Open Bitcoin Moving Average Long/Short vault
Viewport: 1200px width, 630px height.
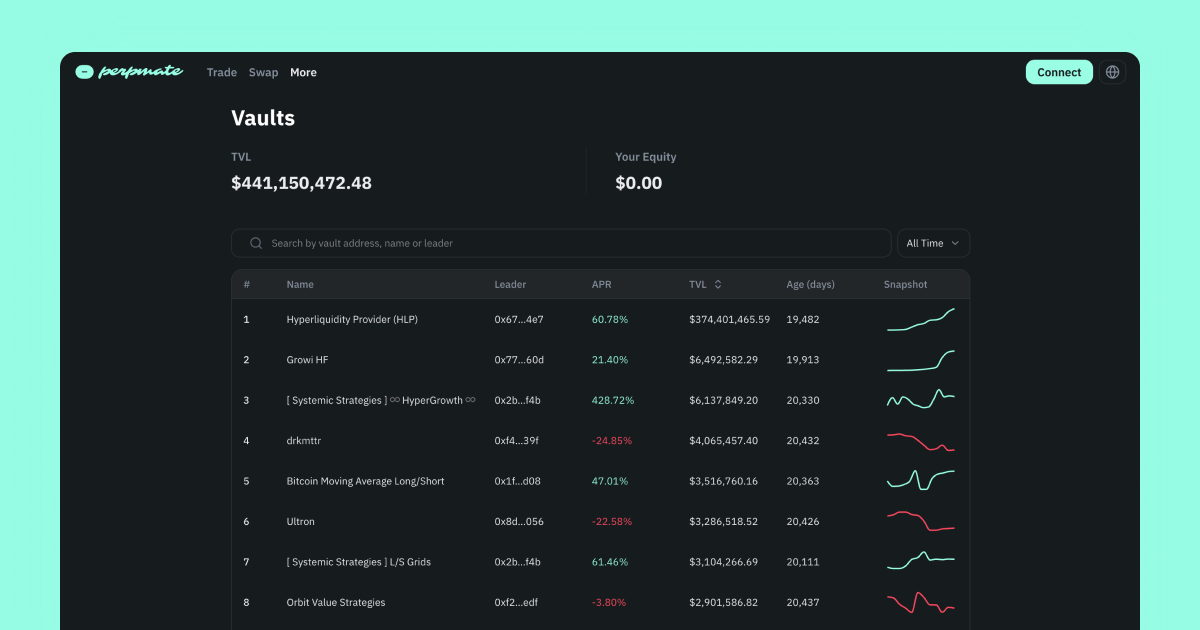(x=365, y=481)
